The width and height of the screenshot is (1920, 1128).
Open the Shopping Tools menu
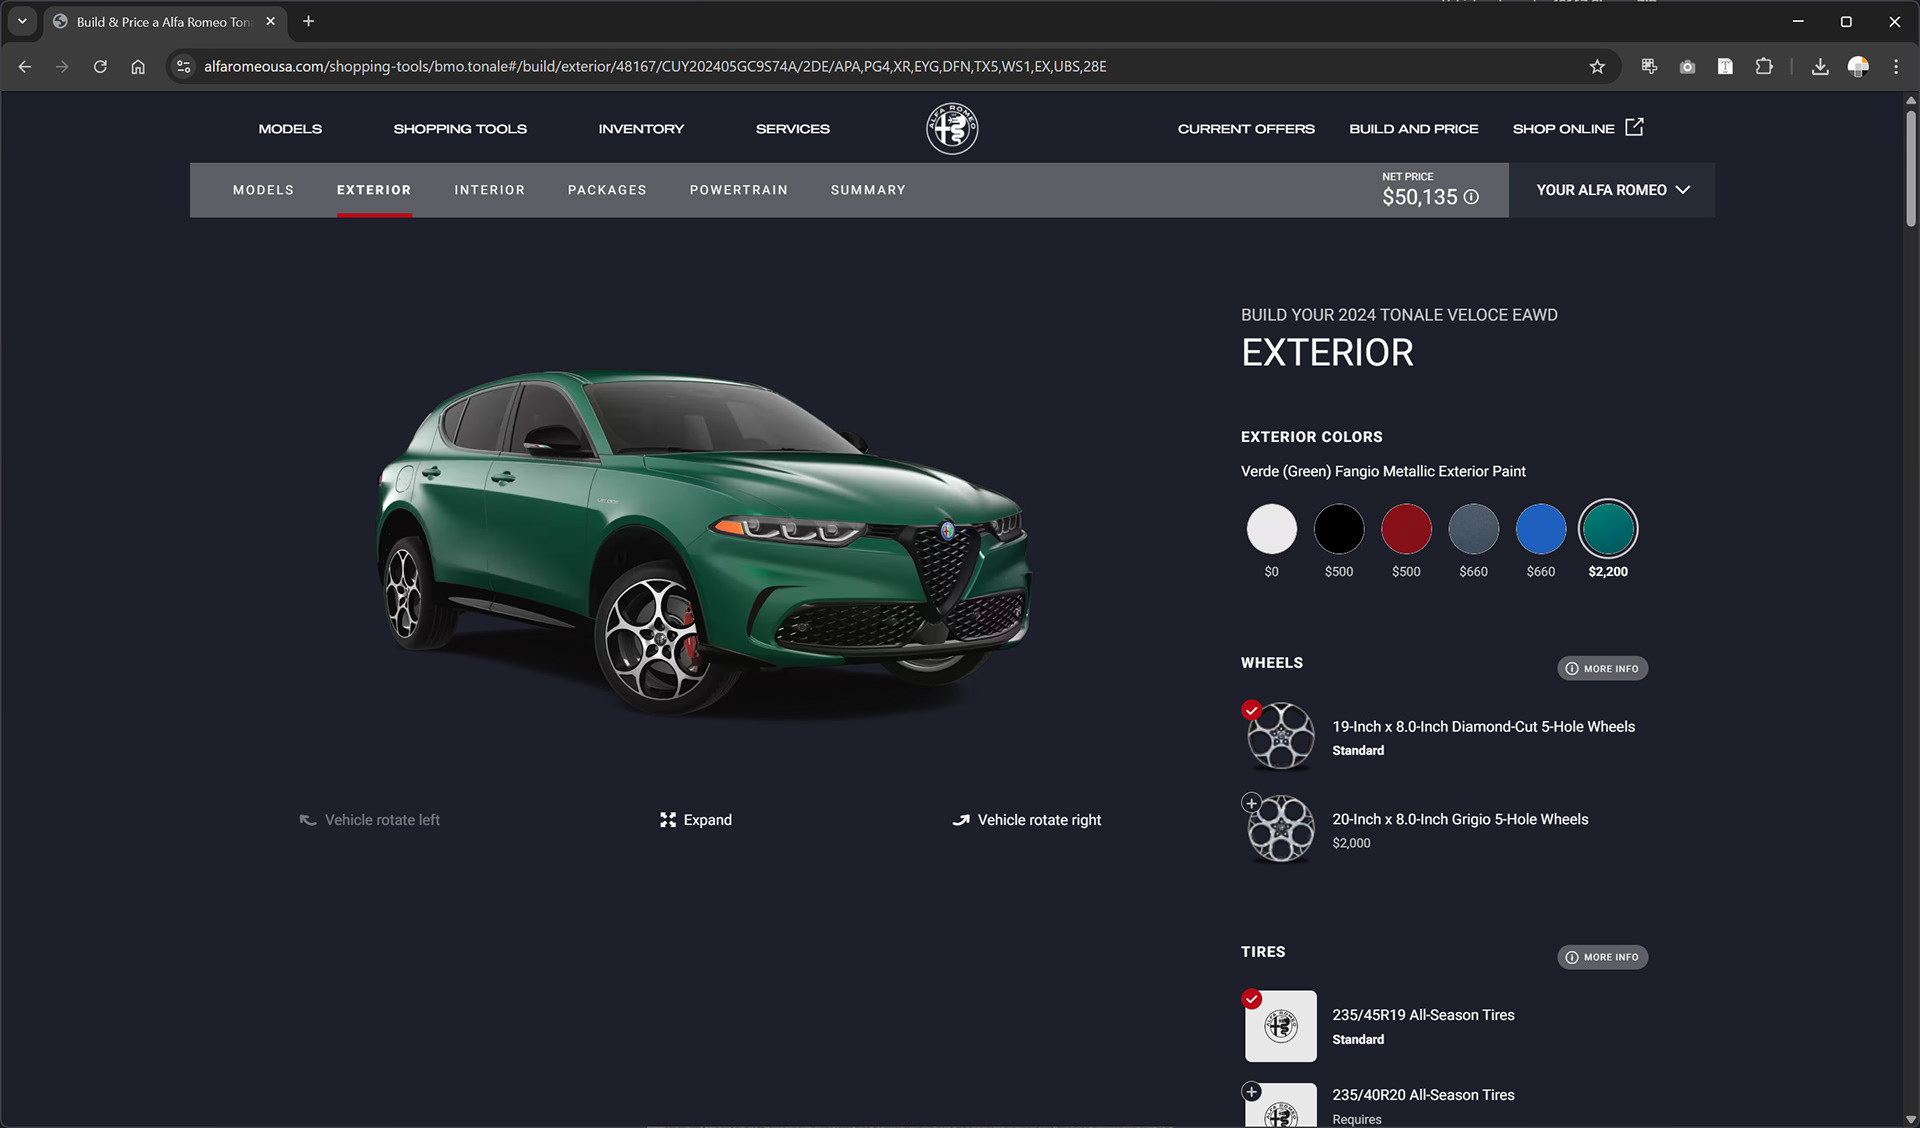[460, 129]
